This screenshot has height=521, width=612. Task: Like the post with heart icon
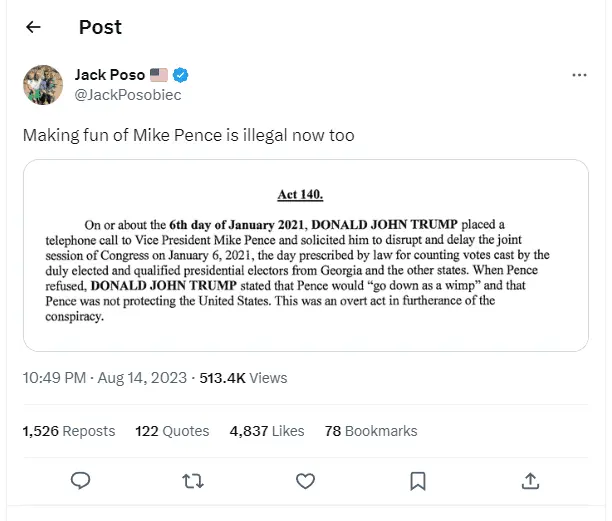pyautogui.click(x=306, y=481)
